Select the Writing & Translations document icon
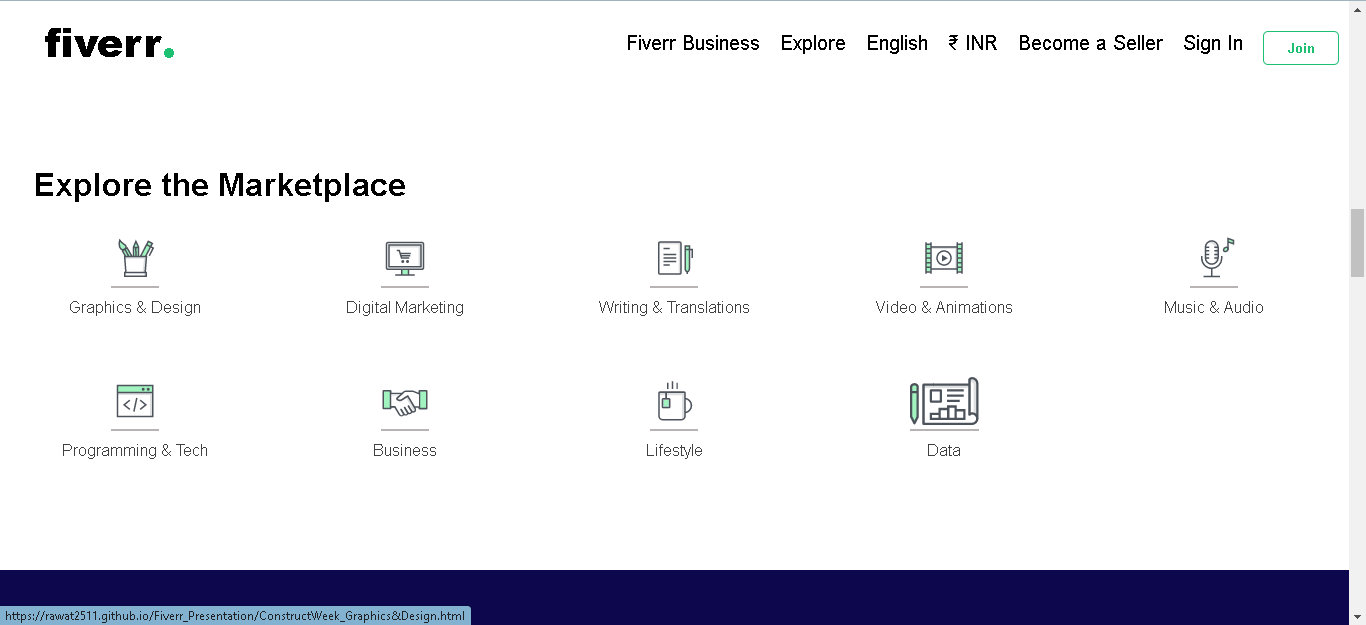Viewport: 1366px width, 625px height. pos(674,258)
